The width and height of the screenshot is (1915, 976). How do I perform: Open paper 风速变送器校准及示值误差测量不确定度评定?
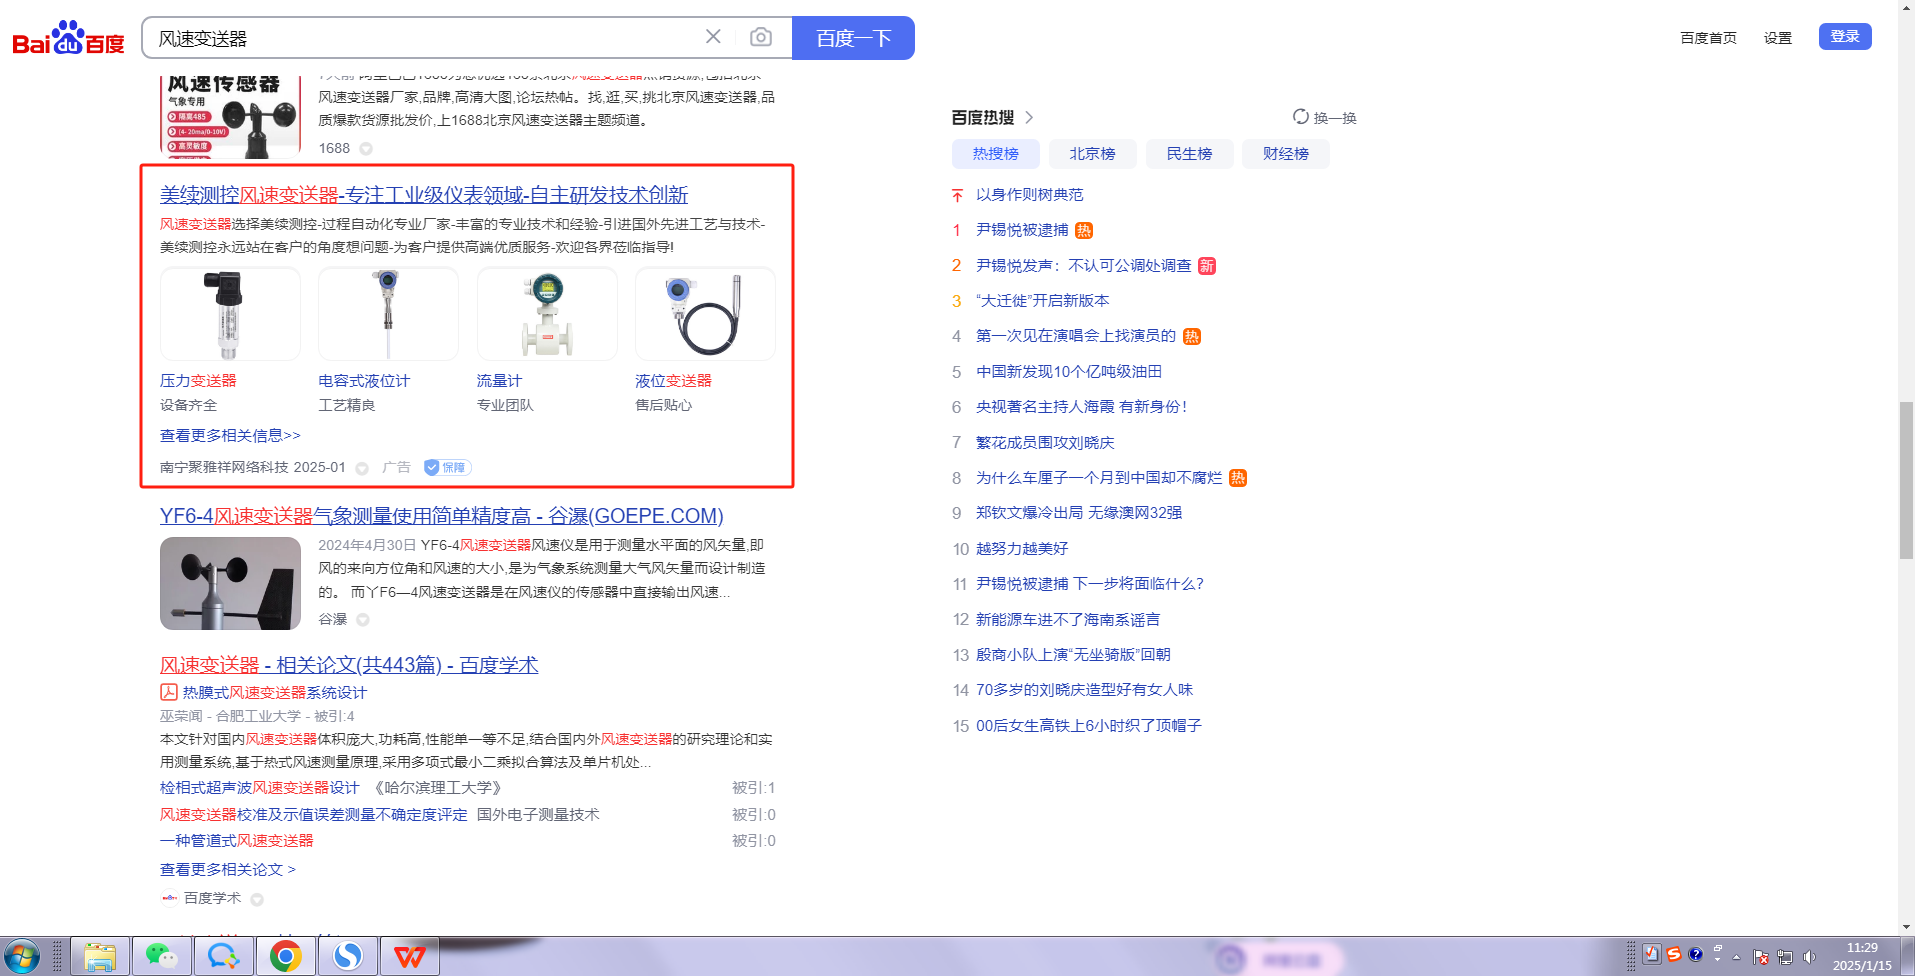tap(313, 815)
